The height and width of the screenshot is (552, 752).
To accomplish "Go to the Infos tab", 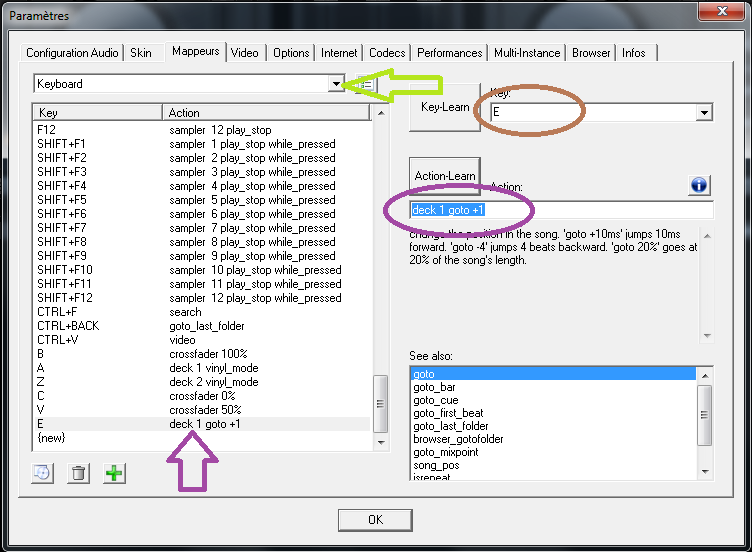I will click(x=634, y=53).
